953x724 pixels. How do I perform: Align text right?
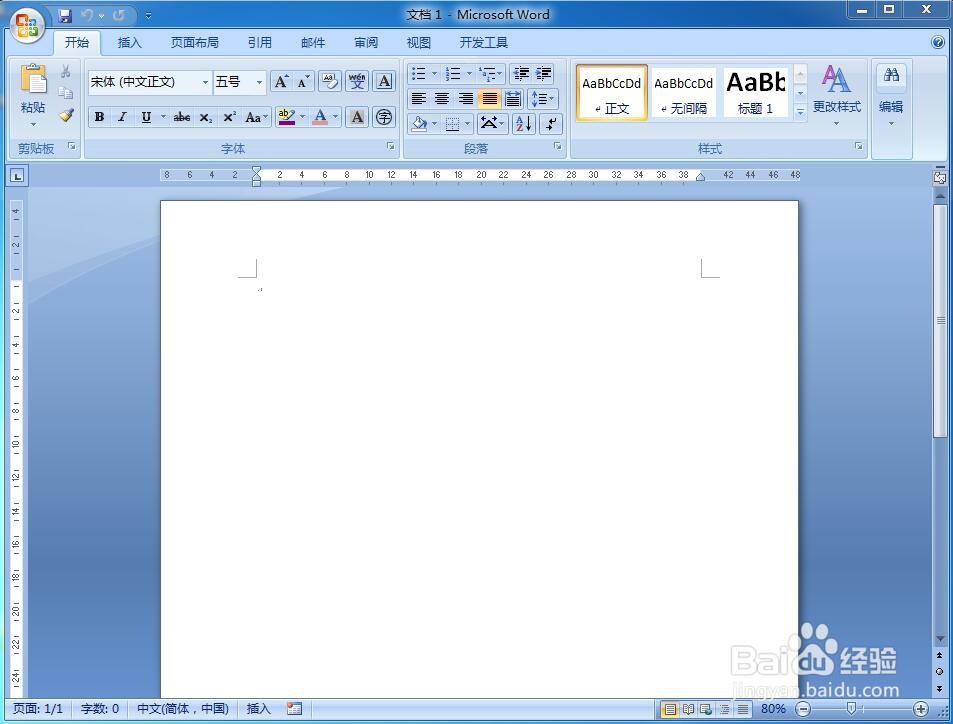coord(466,98)
